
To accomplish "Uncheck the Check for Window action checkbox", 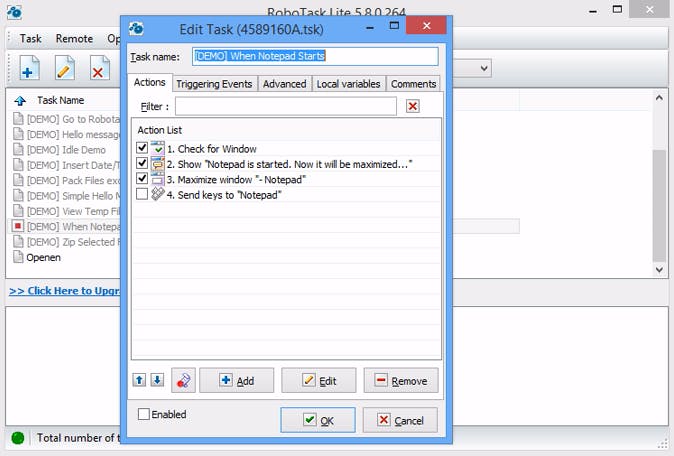I will [142, 148].
